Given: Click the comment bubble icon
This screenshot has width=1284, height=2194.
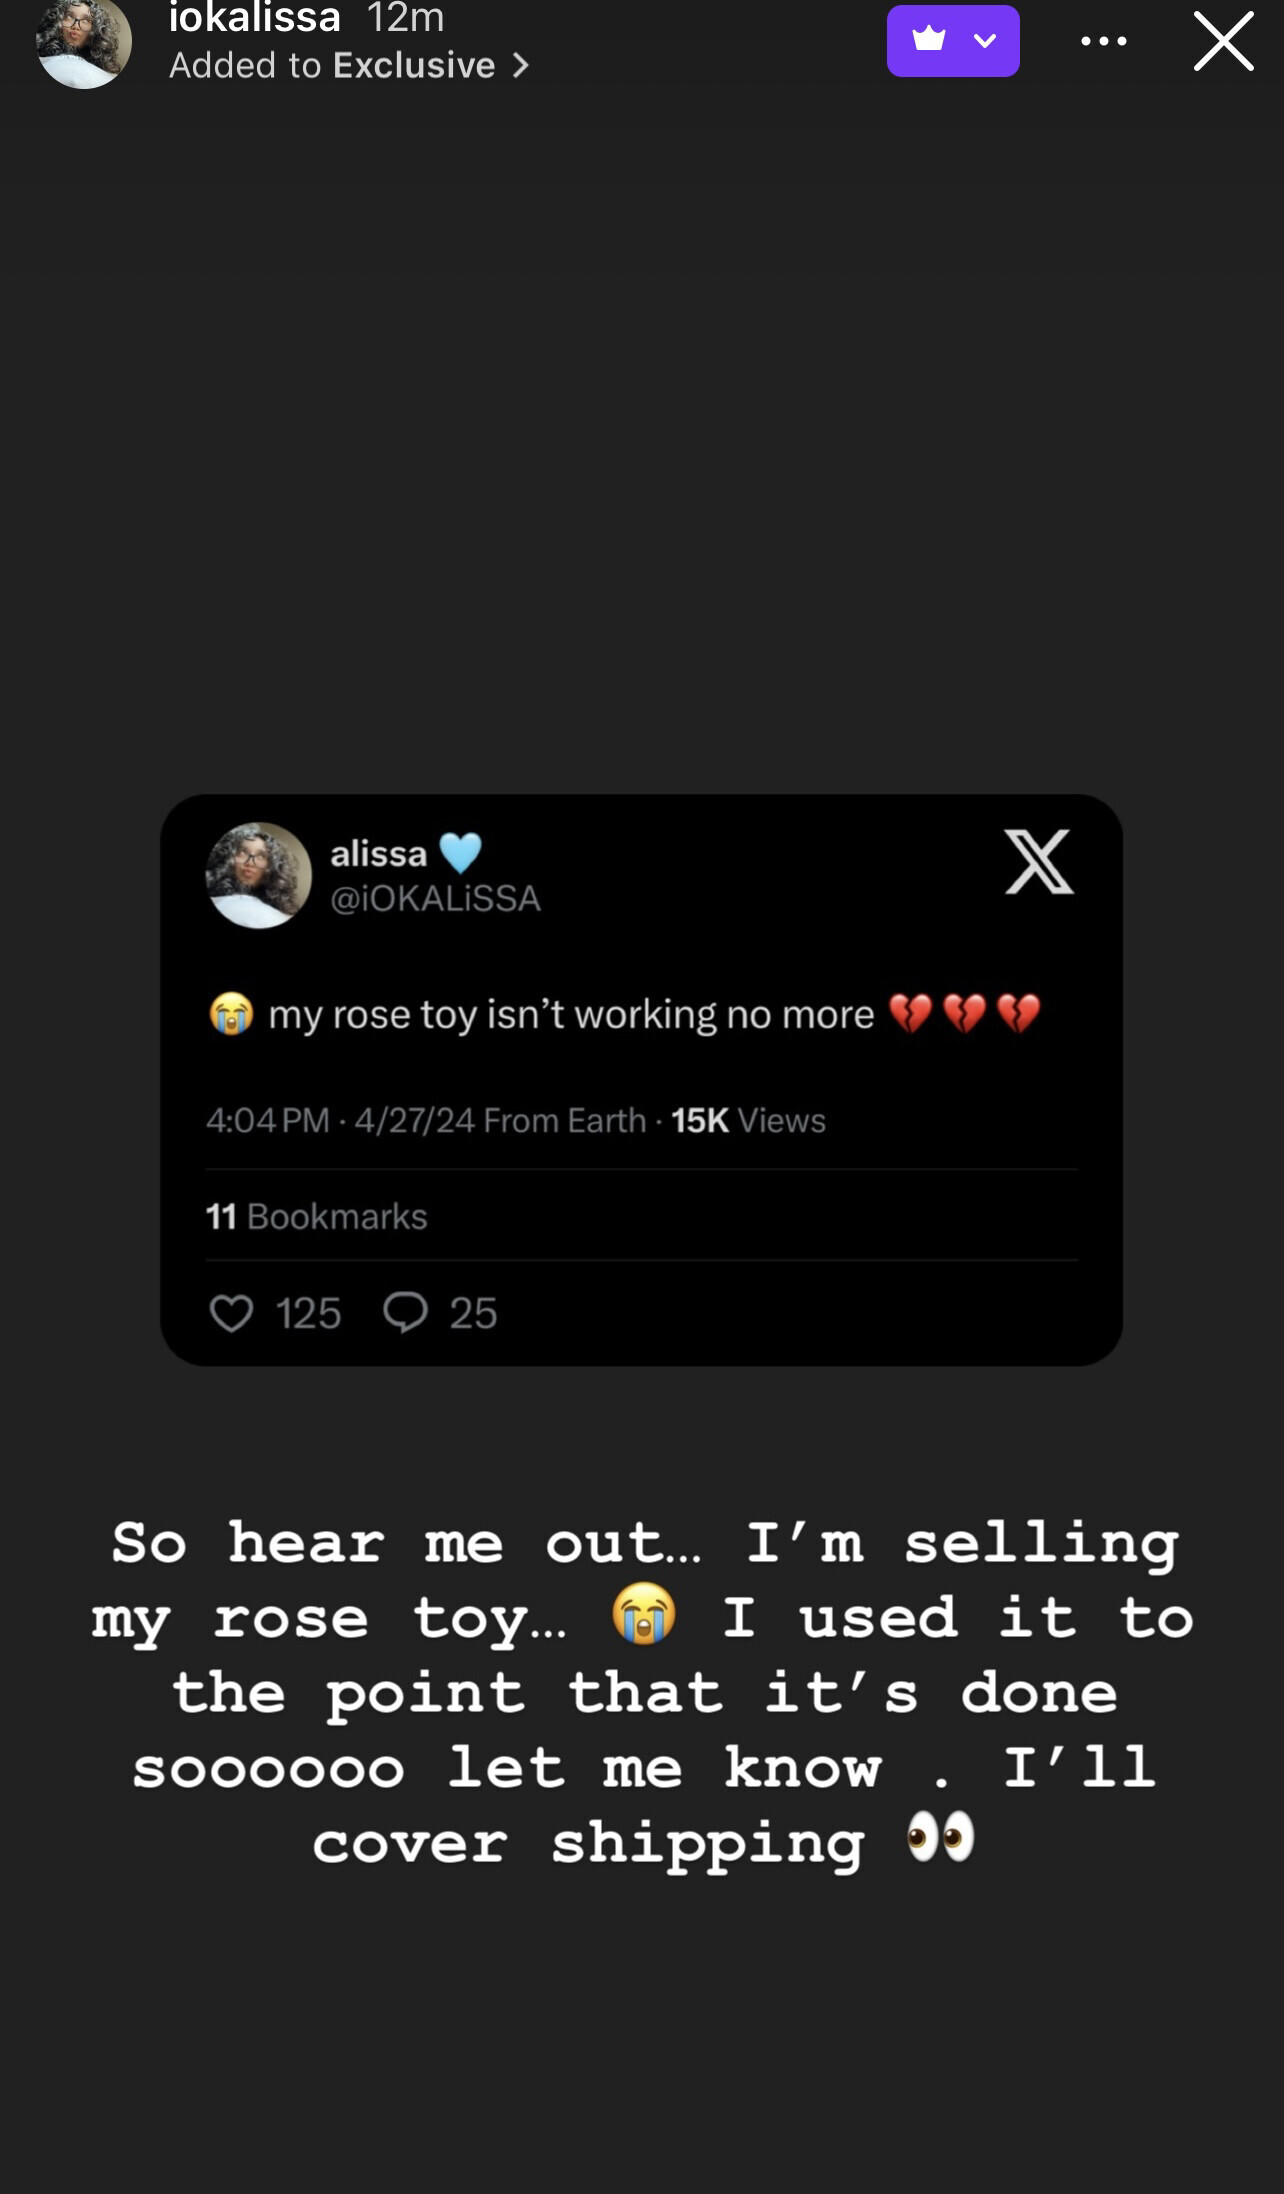Looking at the screenshot, I should coord(405,1312).
